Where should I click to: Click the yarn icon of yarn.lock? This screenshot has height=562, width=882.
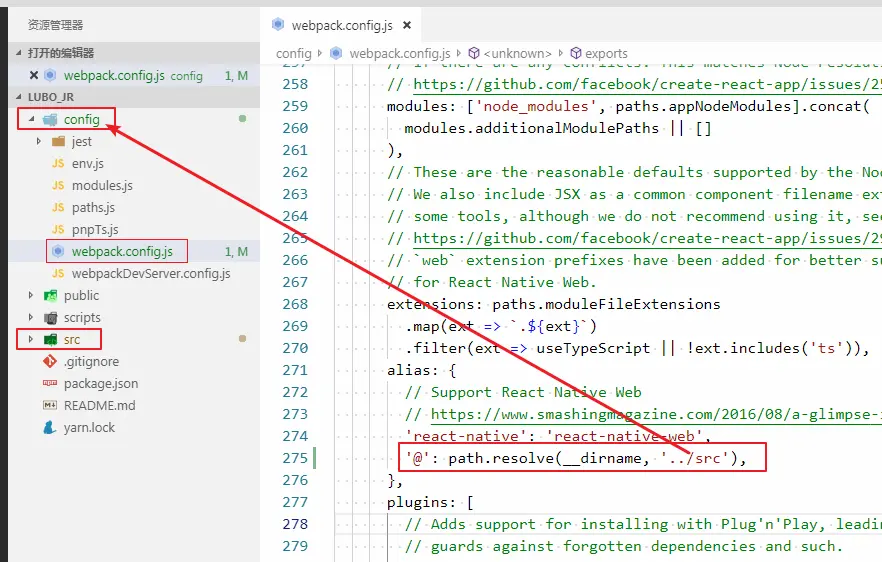click(50, 428)
